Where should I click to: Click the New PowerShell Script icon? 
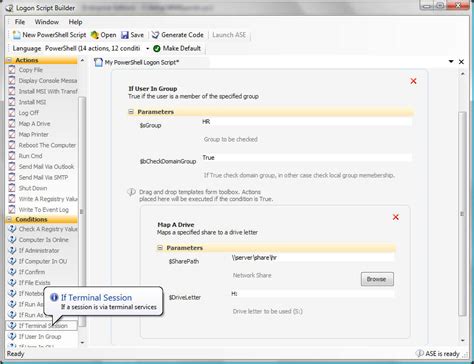tap(16, 35)
